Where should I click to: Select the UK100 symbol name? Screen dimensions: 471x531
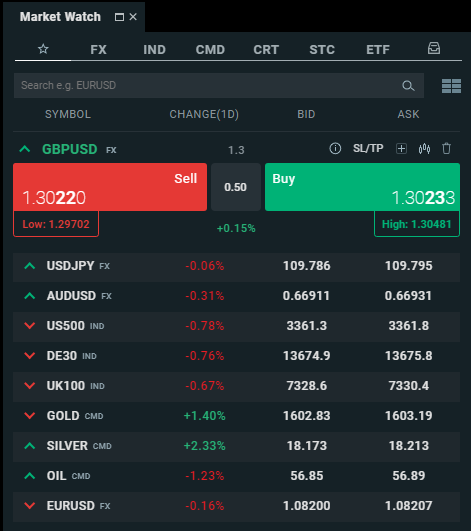click(x=66, y=386)
